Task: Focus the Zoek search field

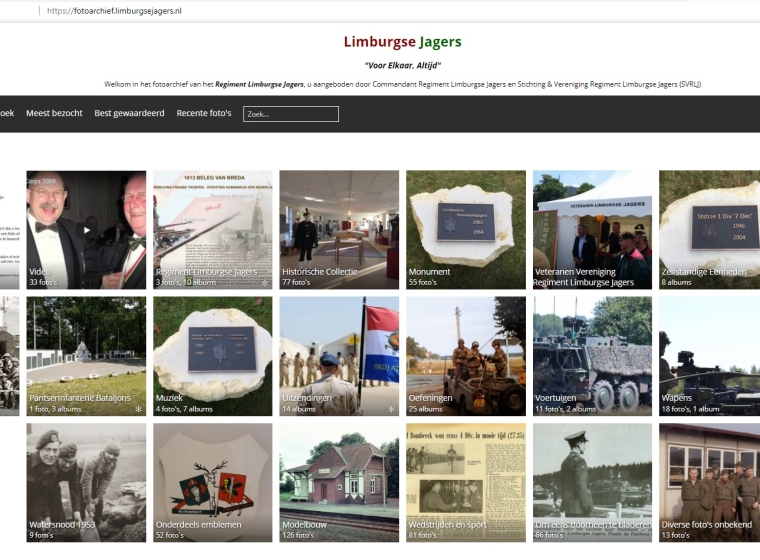Action: (x=291, y=114)
